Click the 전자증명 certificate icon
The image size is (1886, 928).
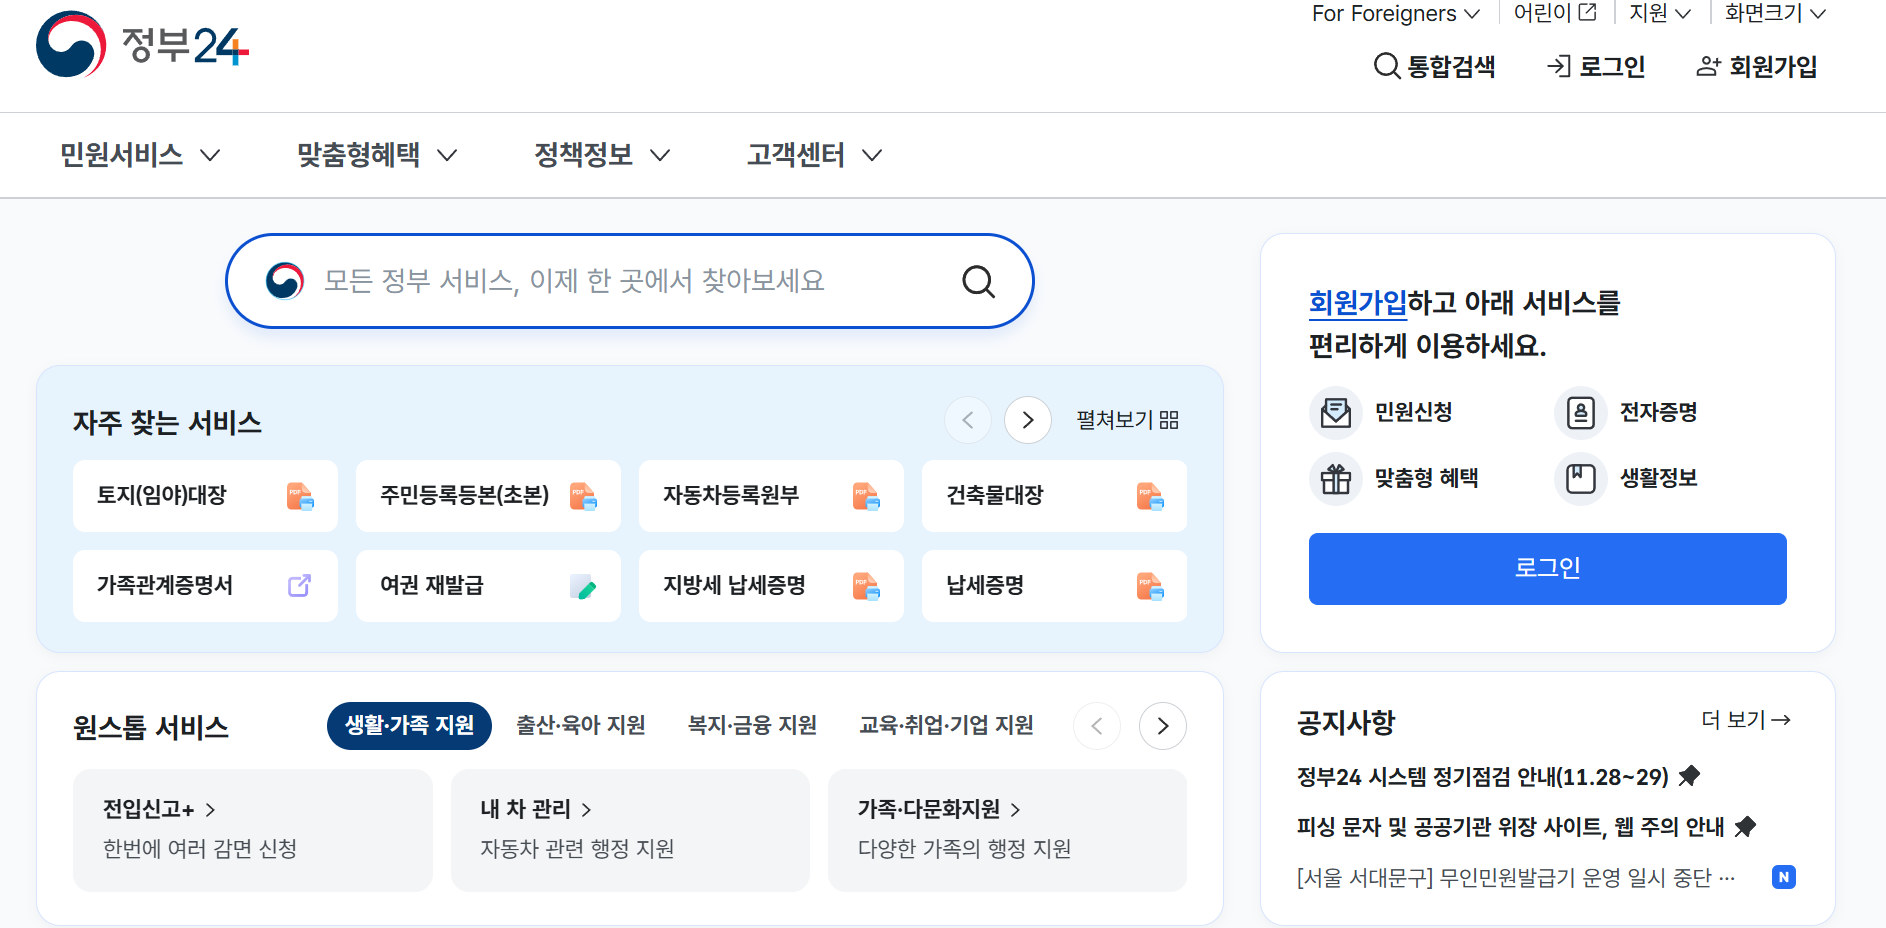tap(1581, 413)
